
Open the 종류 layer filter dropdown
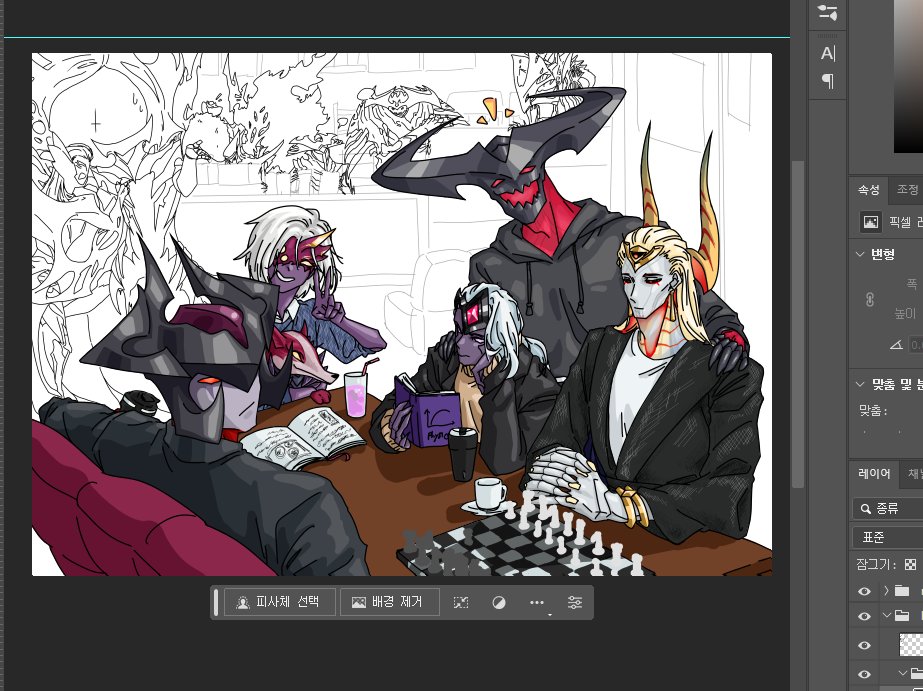[888, 509]
